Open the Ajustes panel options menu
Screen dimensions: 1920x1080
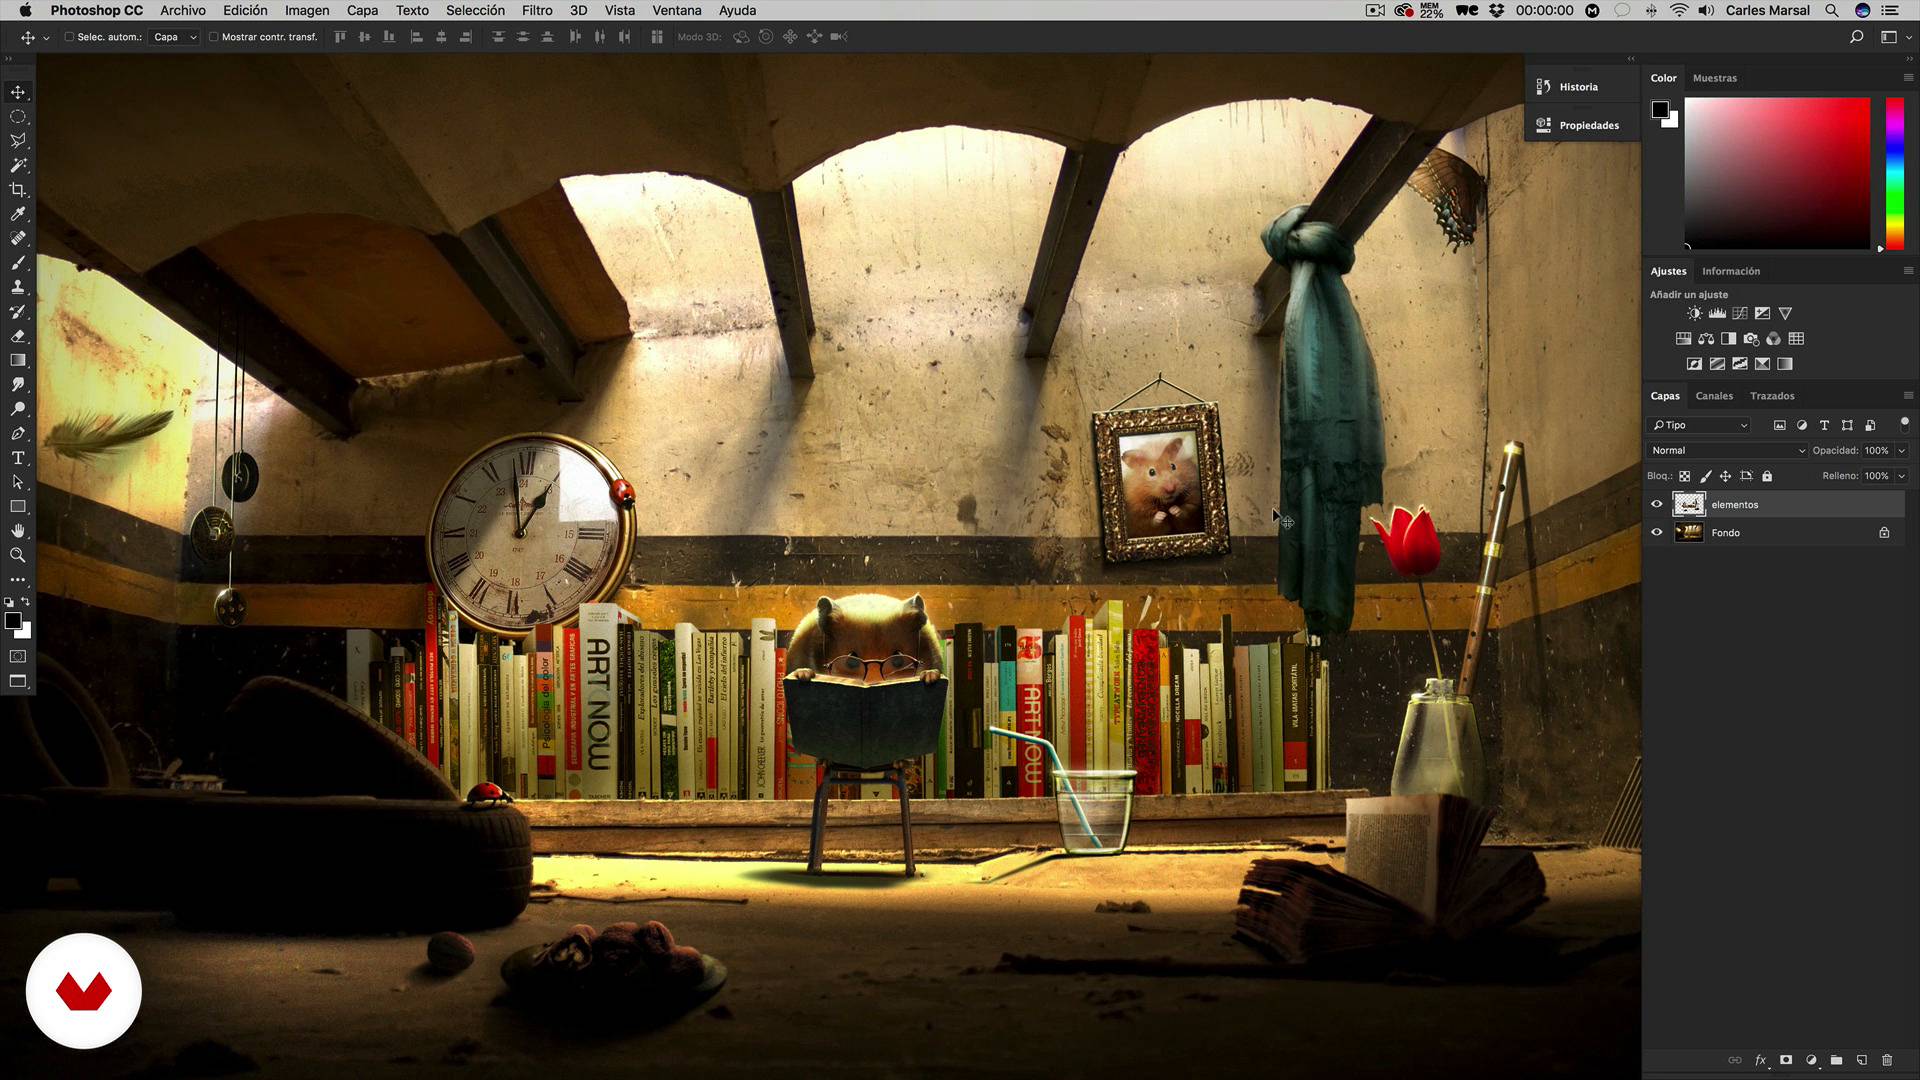click(1908, 270)
